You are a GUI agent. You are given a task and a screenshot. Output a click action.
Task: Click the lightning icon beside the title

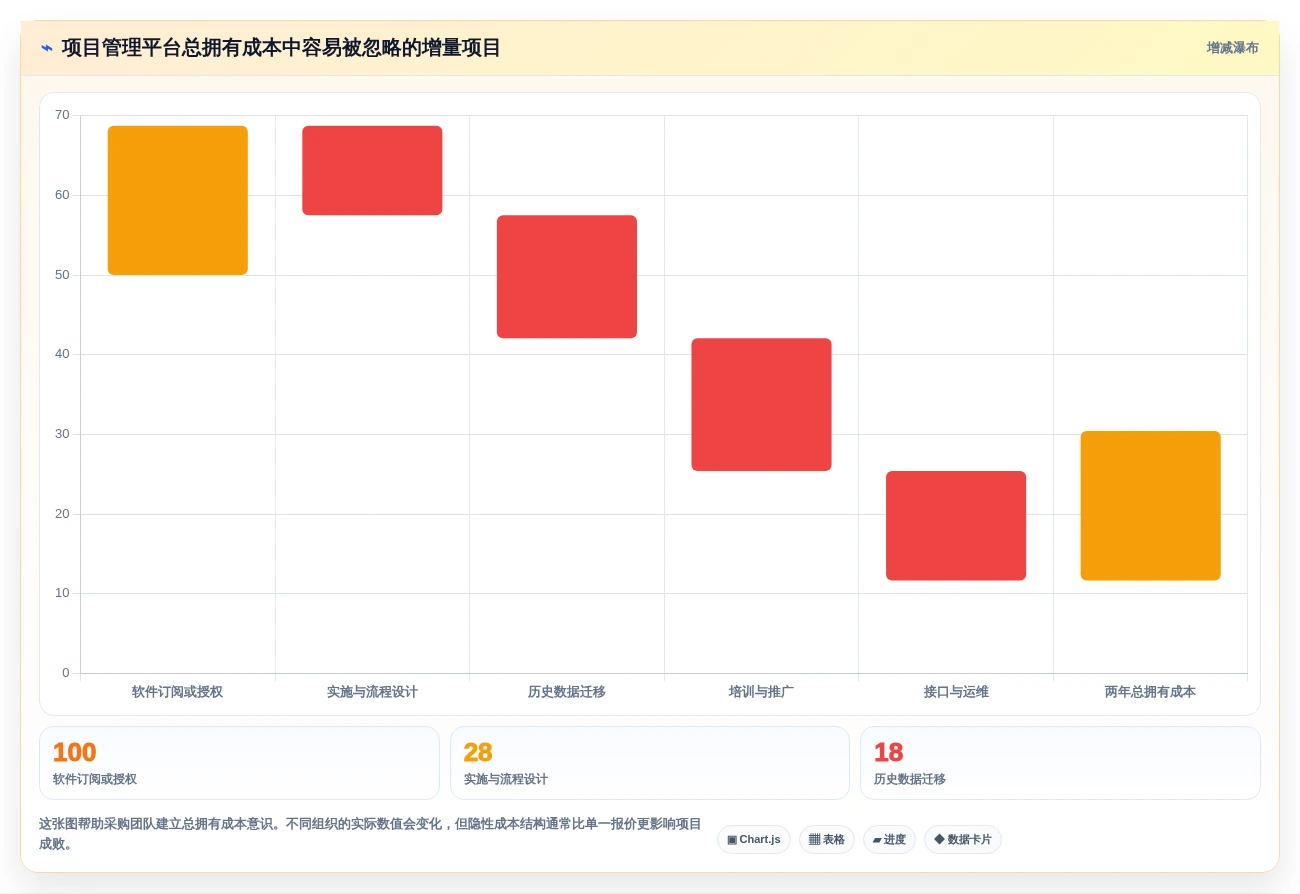[47, 48]
